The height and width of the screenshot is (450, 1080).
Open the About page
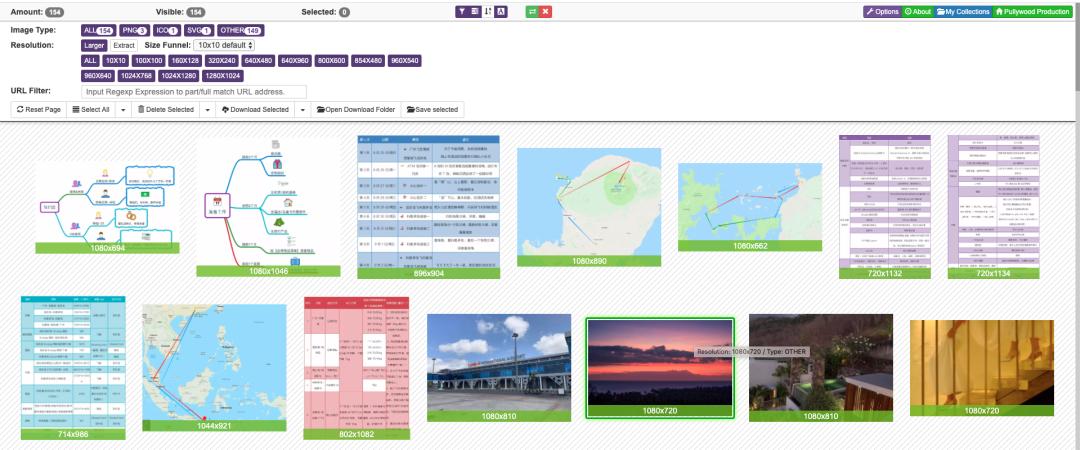917,12
